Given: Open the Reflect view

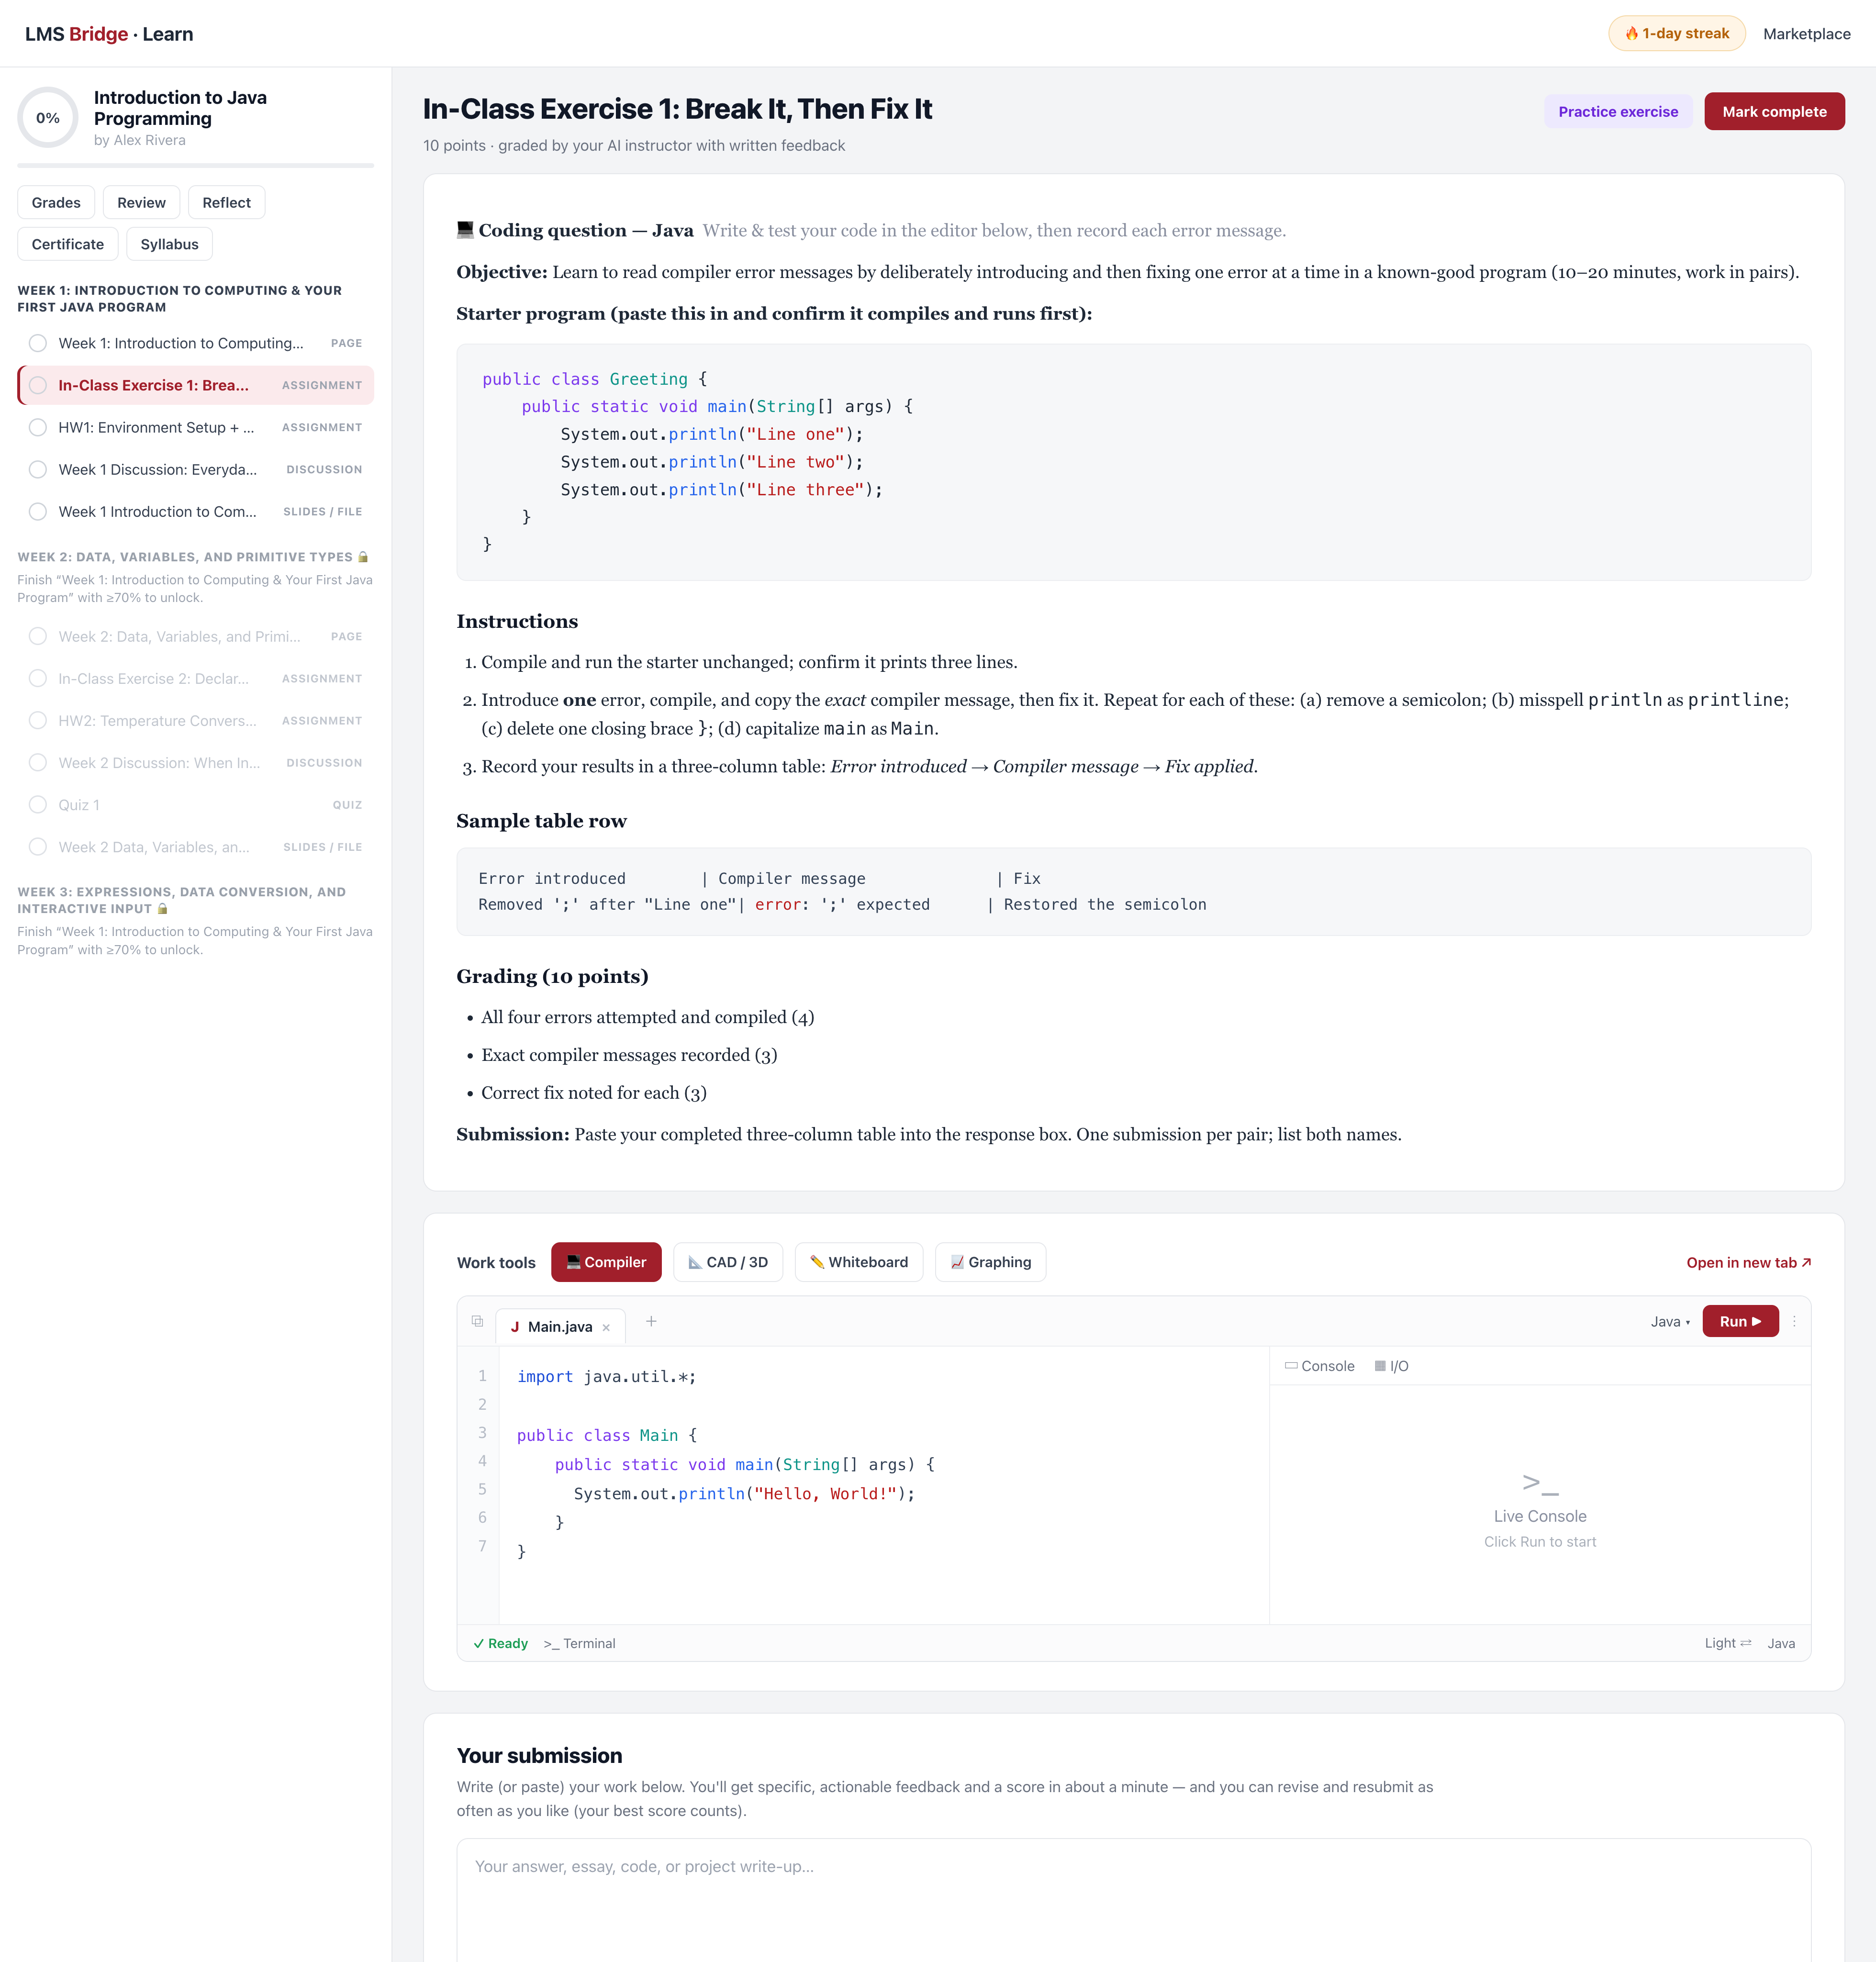Looking at the screenshot, I should pos(226,202).
